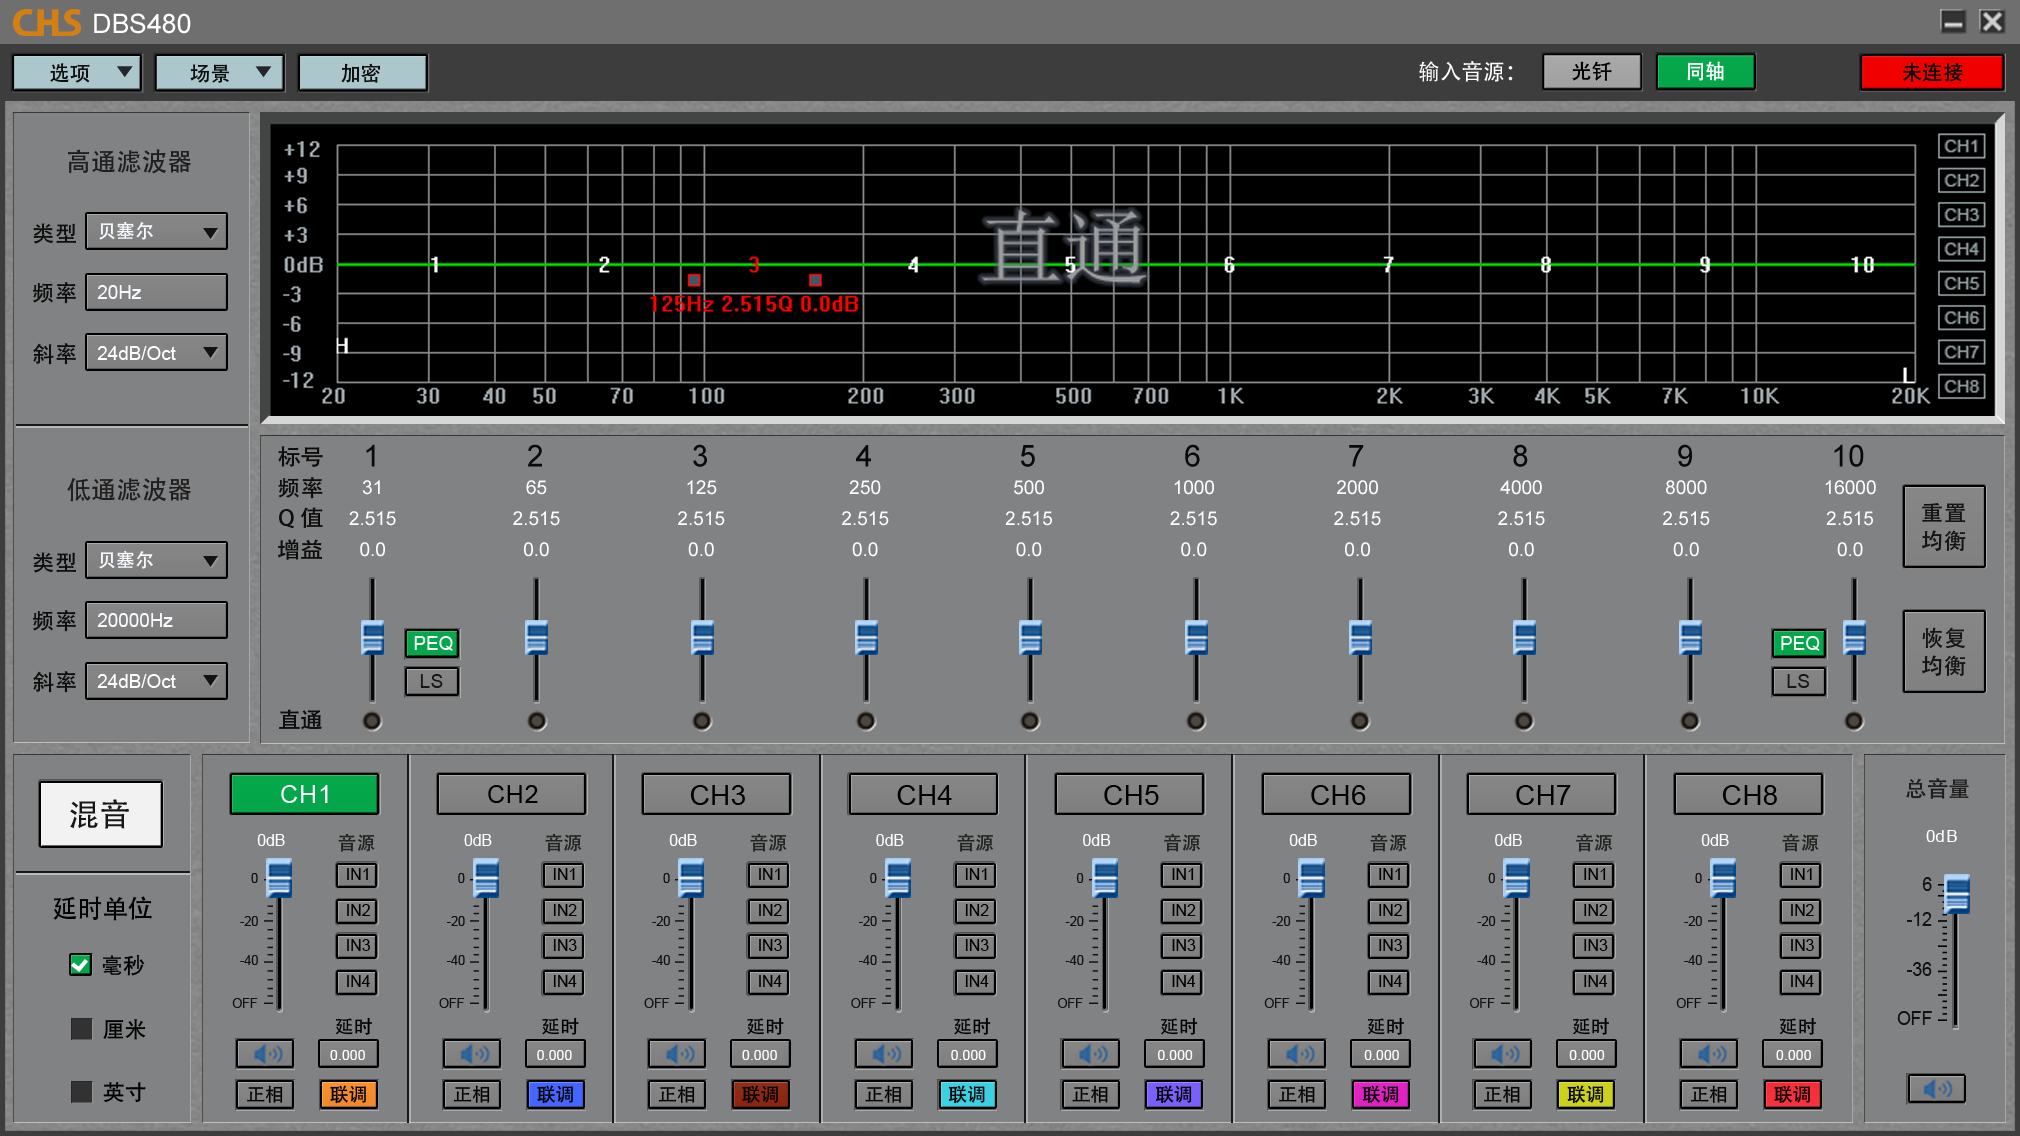
Task: Toggle IN1 source for CH1
Action: pyautogui.click(x=357, y=875)
